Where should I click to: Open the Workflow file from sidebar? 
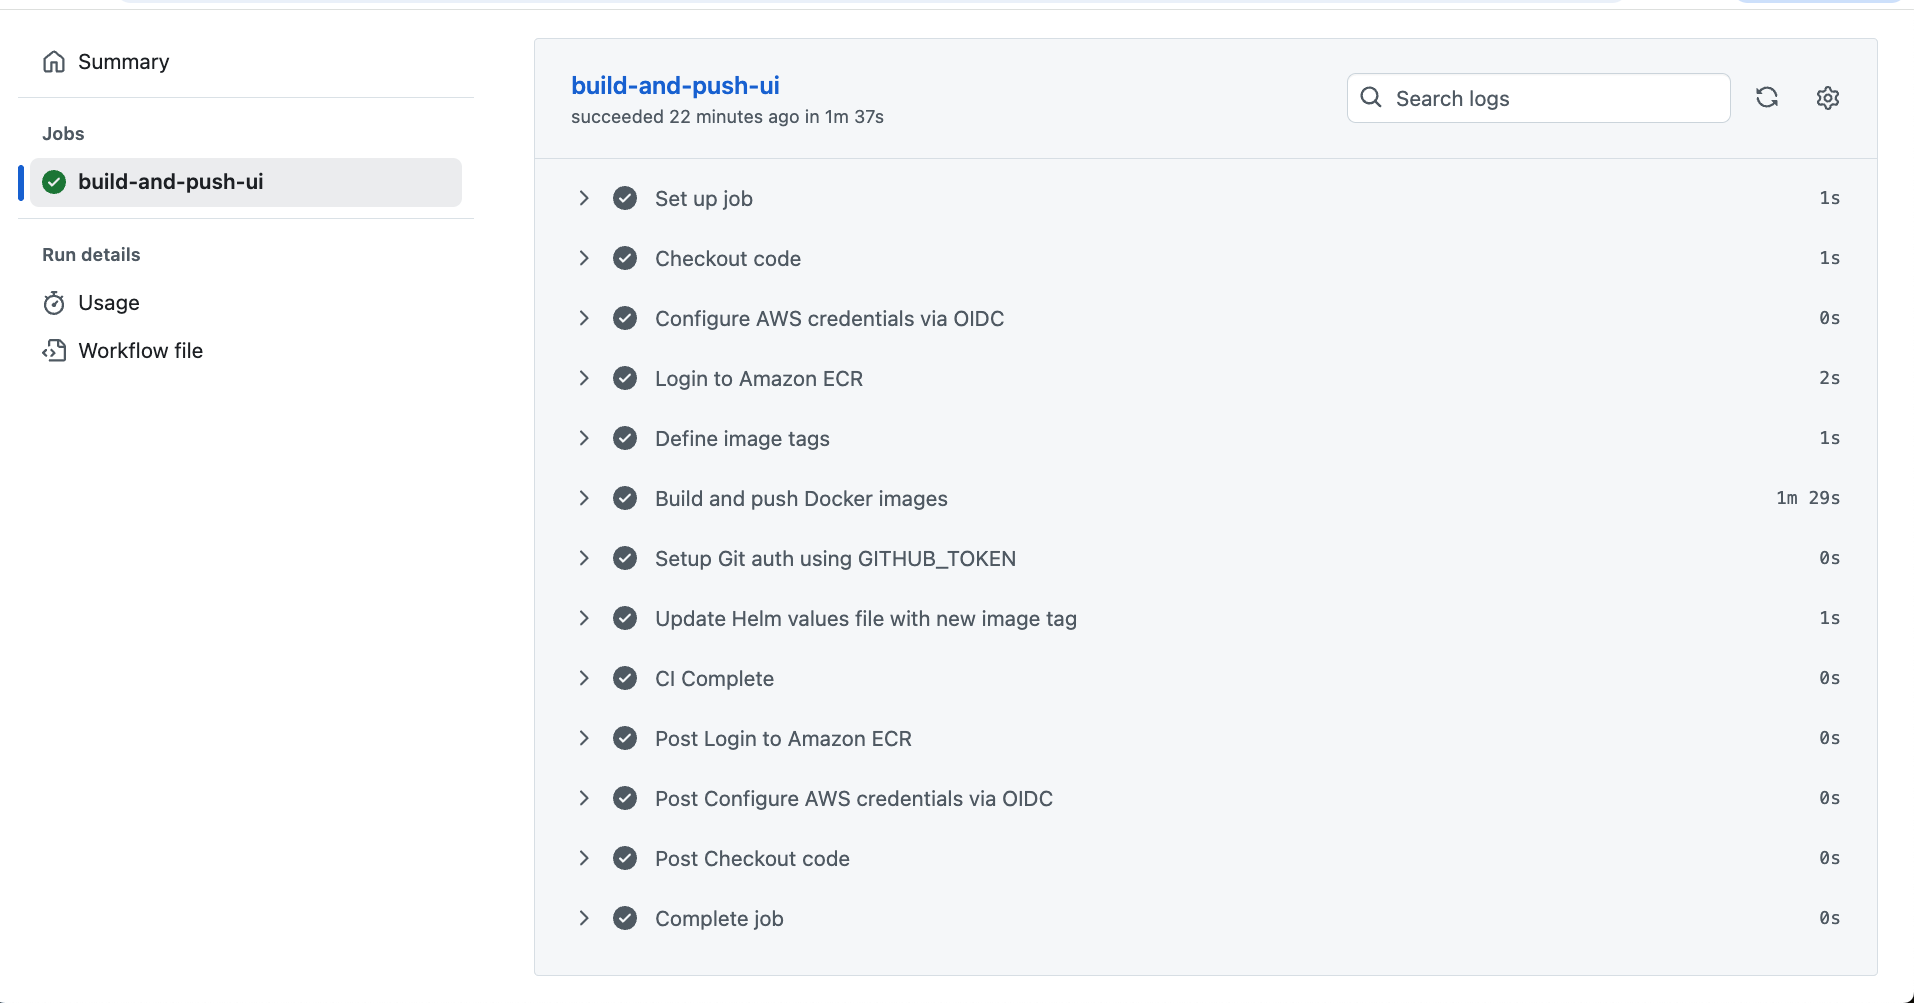(x=140, y=350)
